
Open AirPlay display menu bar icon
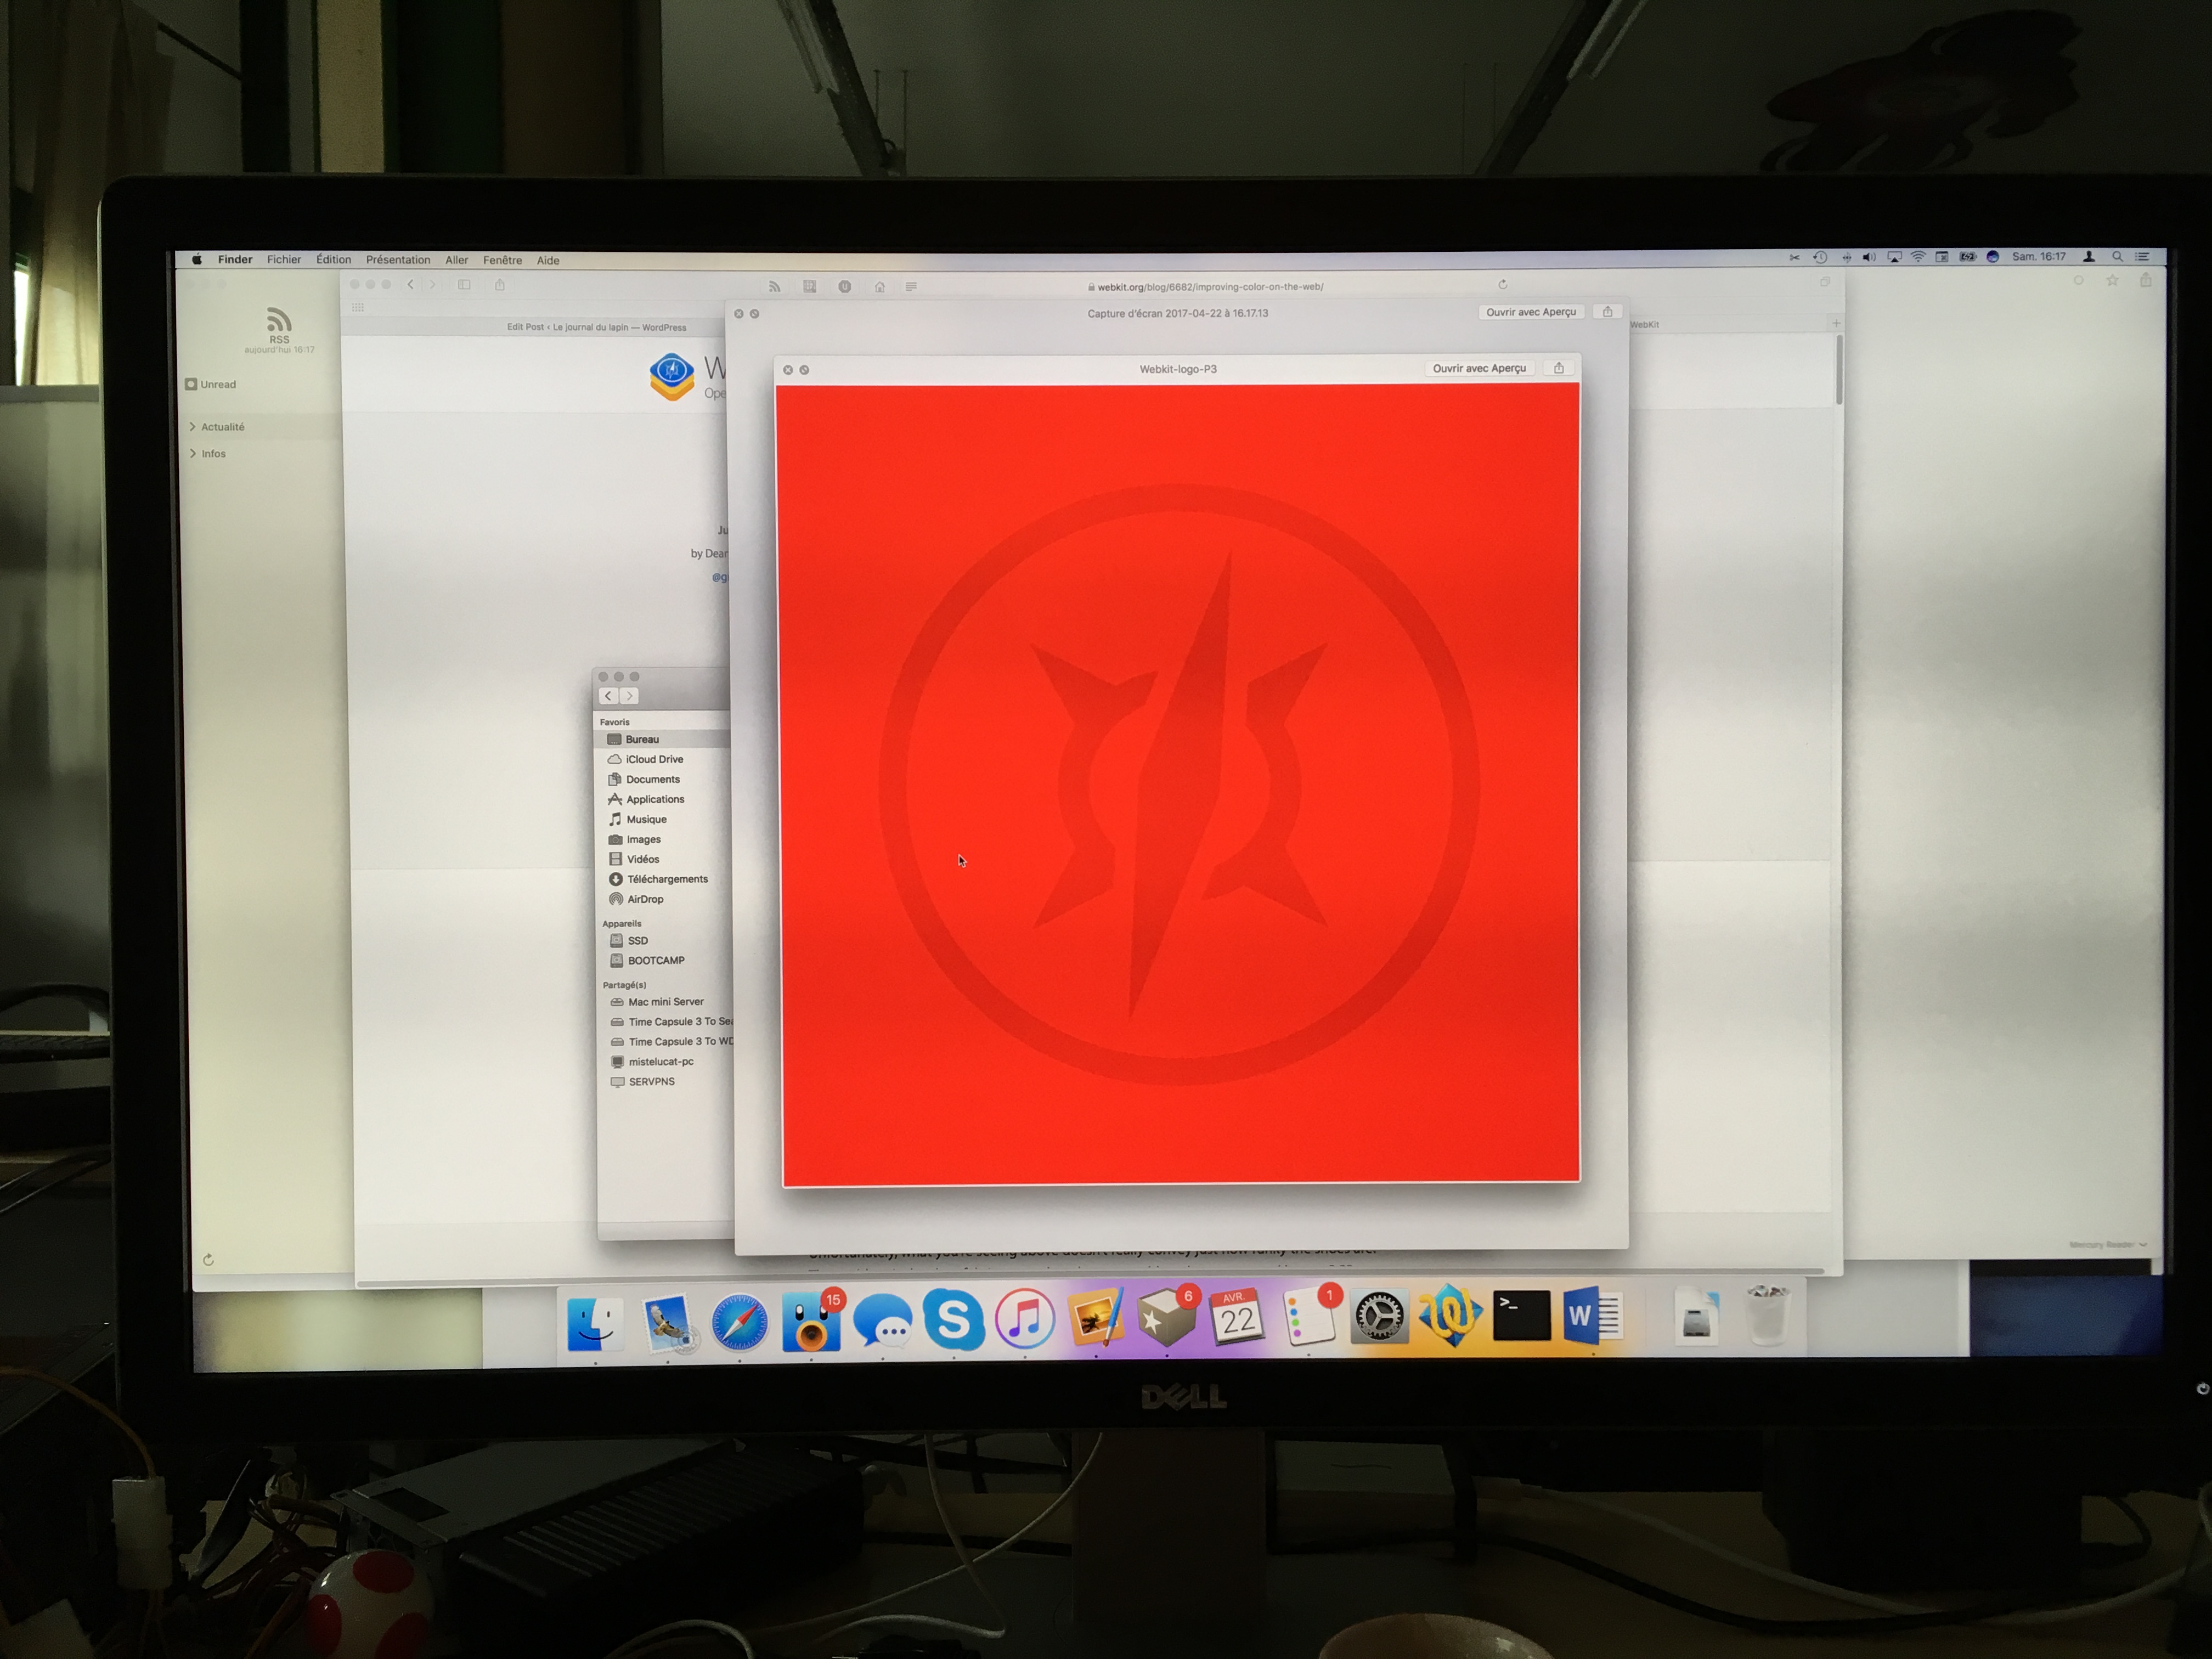[x=1894, y=257]
